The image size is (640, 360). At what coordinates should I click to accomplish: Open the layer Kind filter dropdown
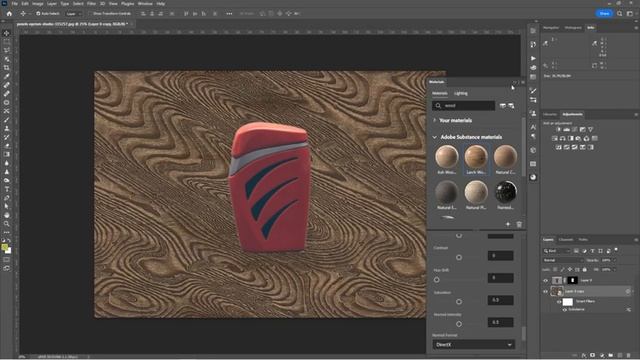pos(556,251)
